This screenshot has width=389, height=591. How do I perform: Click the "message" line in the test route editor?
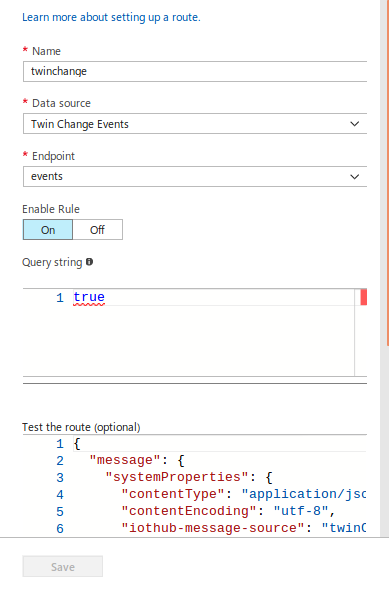point(137,460)
